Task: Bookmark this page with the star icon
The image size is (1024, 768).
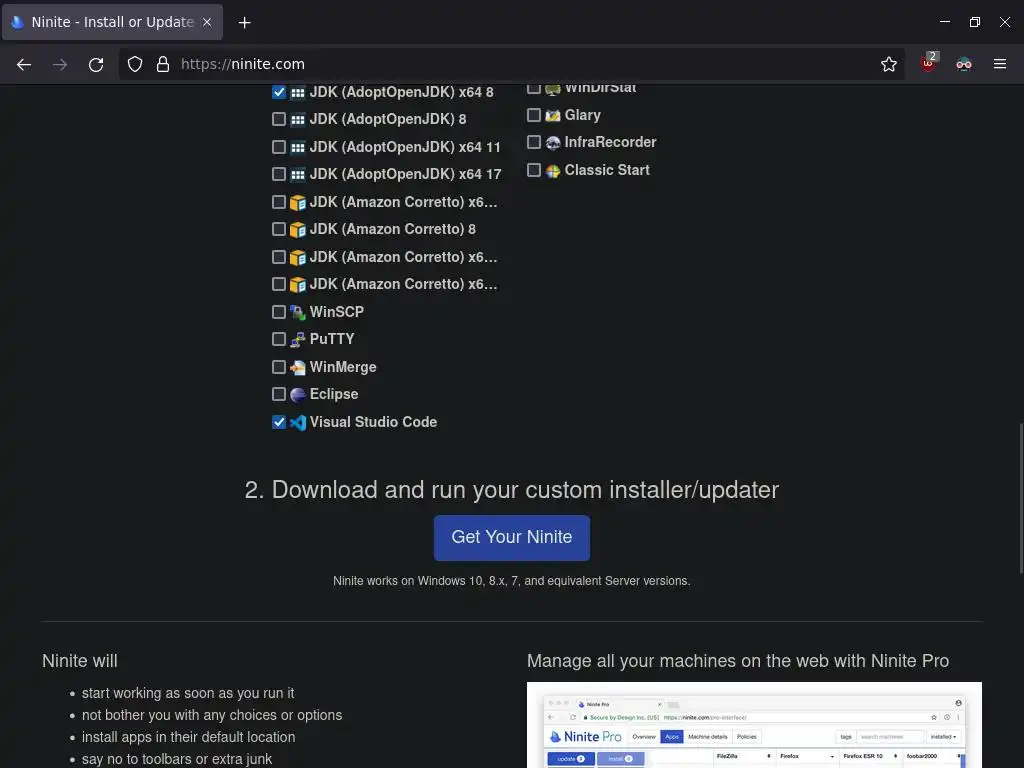Action: click(x=888, y=64)
